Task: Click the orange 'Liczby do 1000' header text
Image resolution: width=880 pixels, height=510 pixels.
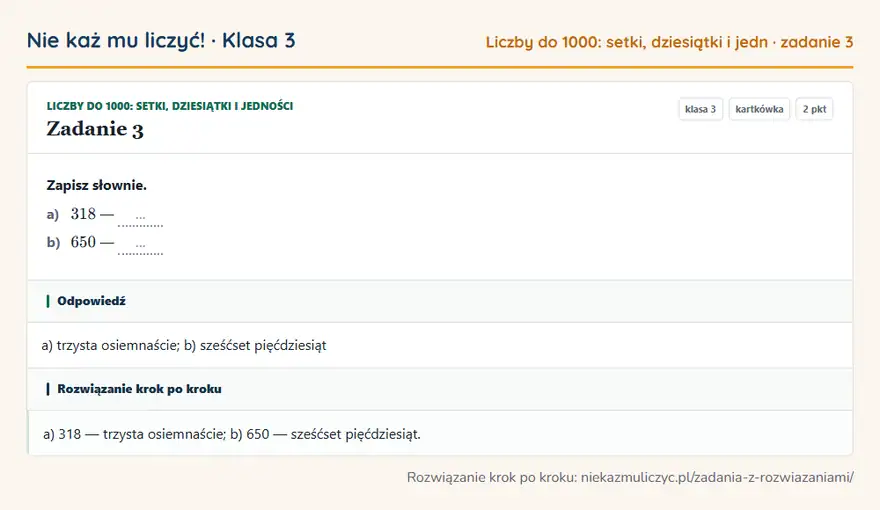Action: (669, 42)
